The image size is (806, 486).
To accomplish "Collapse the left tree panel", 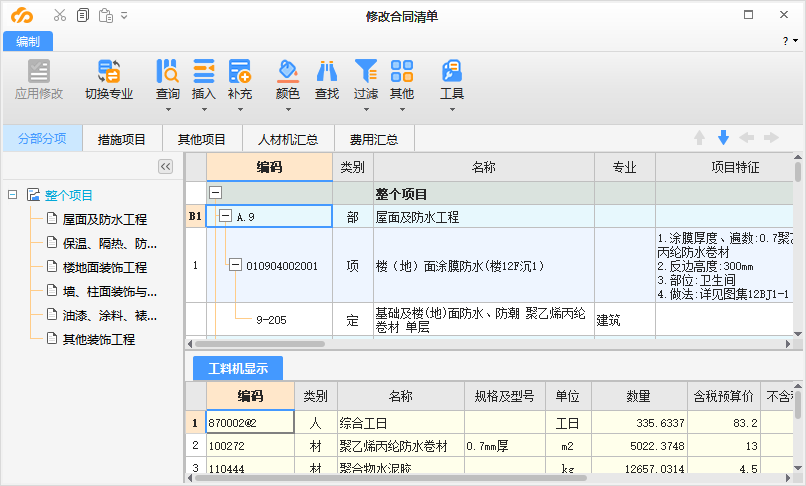I will point(167,167).
